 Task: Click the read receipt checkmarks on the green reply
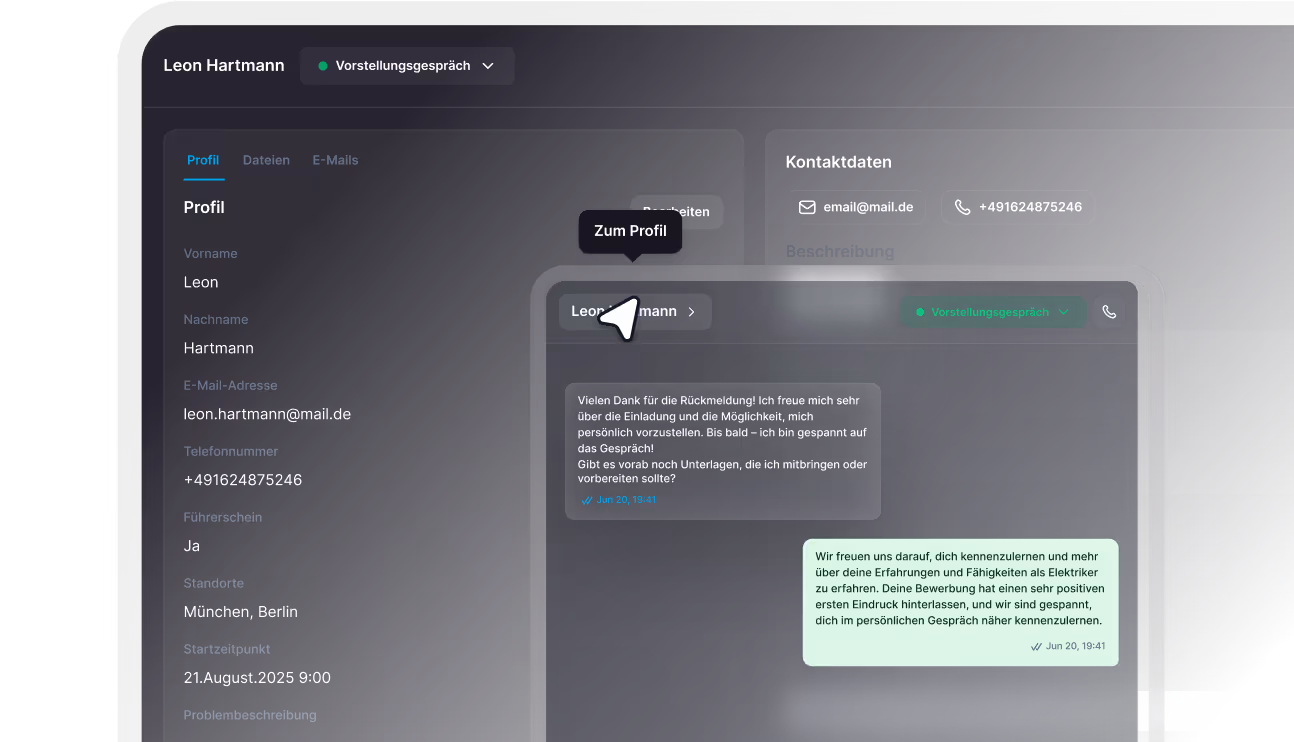1035,646
